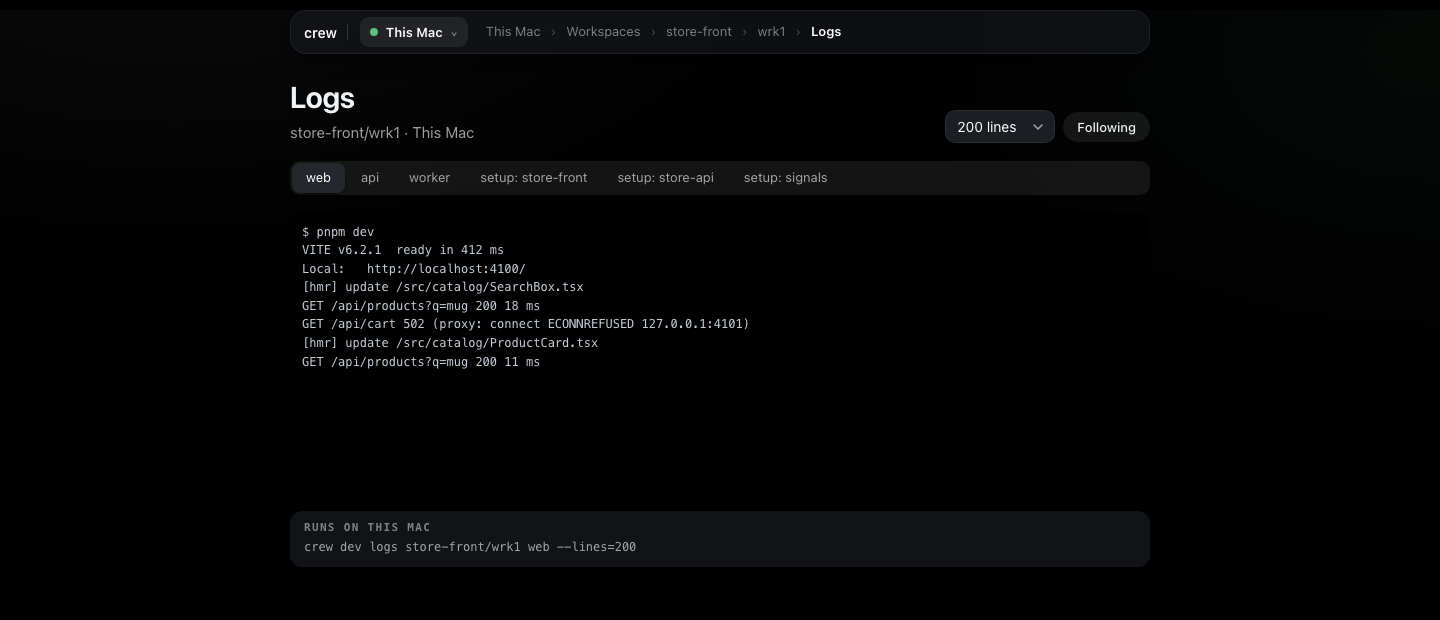Open the 200 lines dropdown
This screenshot has height=620, width=1440.
[1000, 127]
